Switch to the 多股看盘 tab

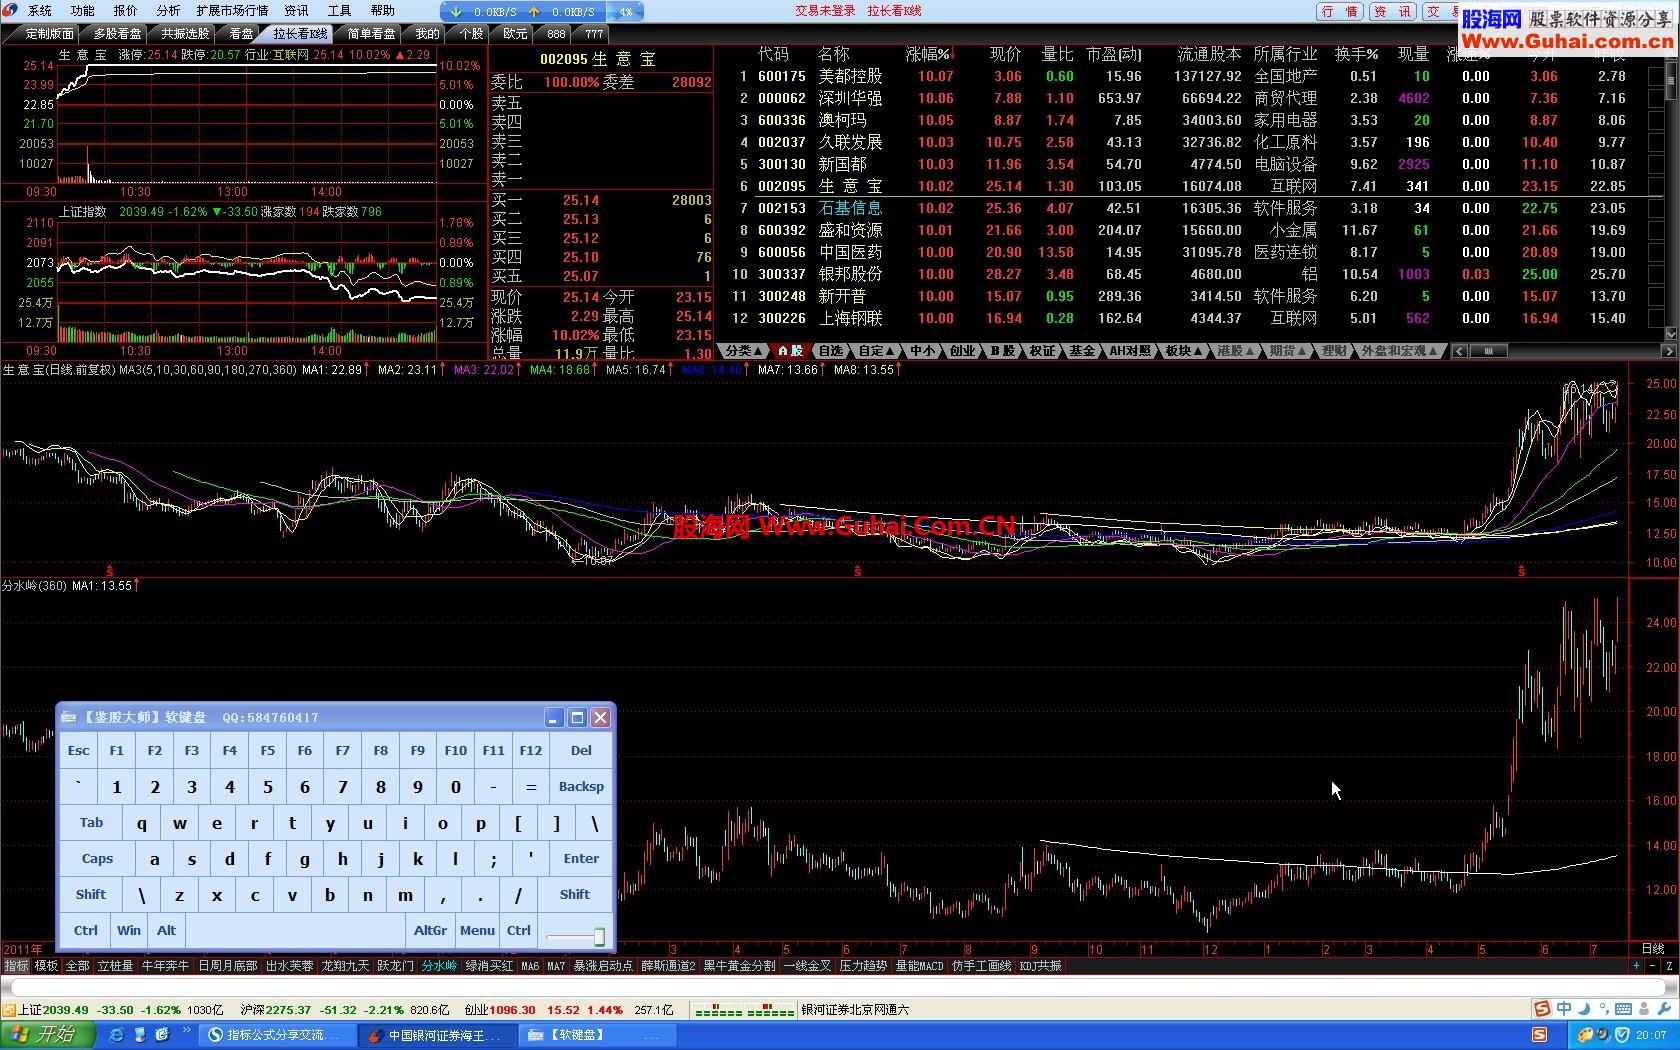click(117, 33)
